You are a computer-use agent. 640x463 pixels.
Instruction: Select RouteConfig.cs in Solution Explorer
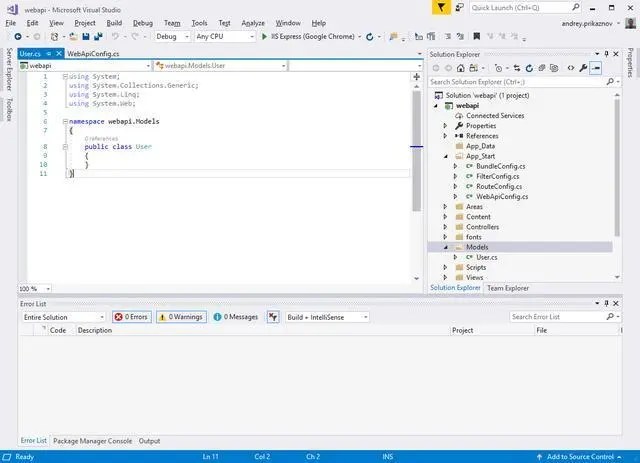499,186
